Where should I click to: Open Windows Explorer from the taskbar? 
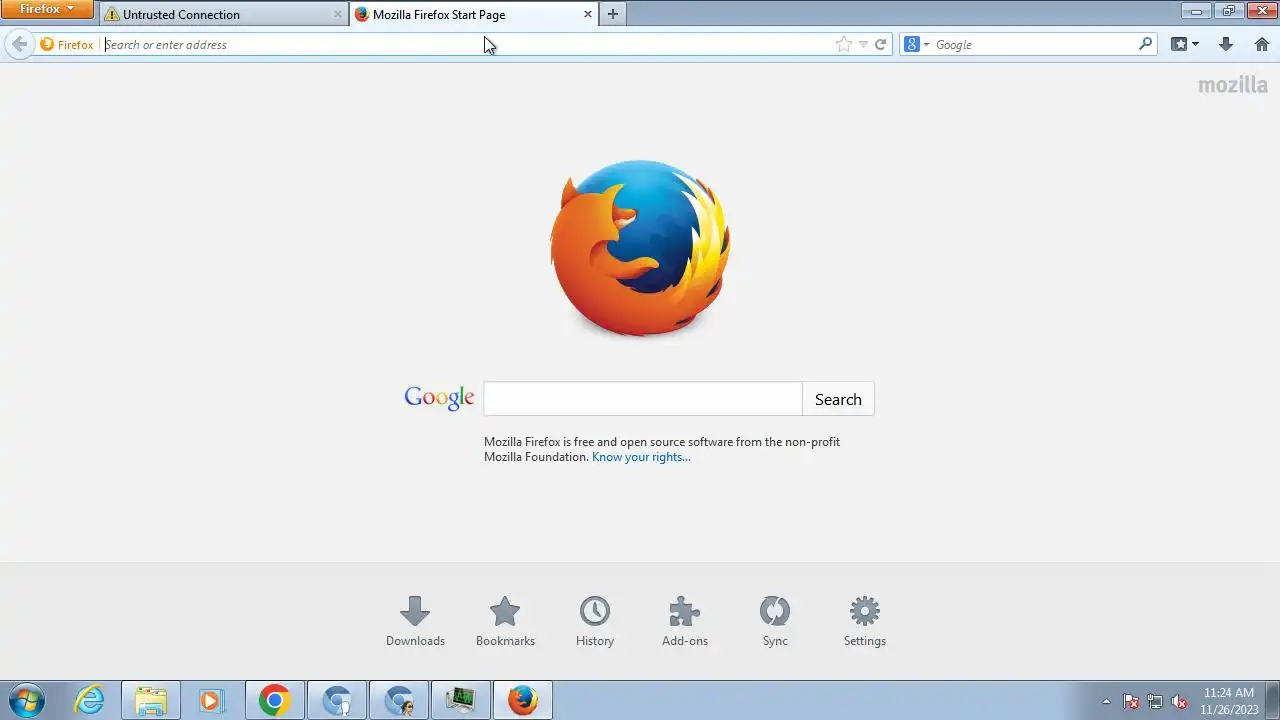click(151, 700)
